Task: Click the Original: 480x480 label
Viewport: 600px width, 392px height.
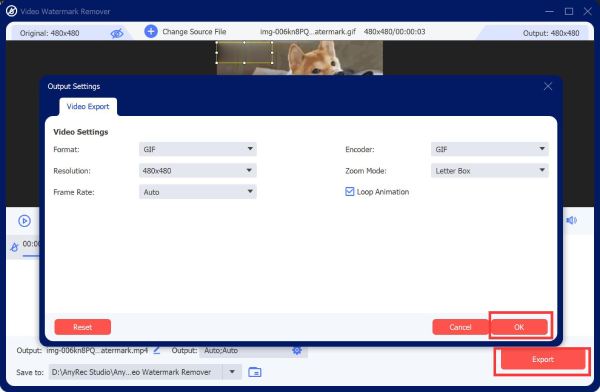Action: click(50, 33)
